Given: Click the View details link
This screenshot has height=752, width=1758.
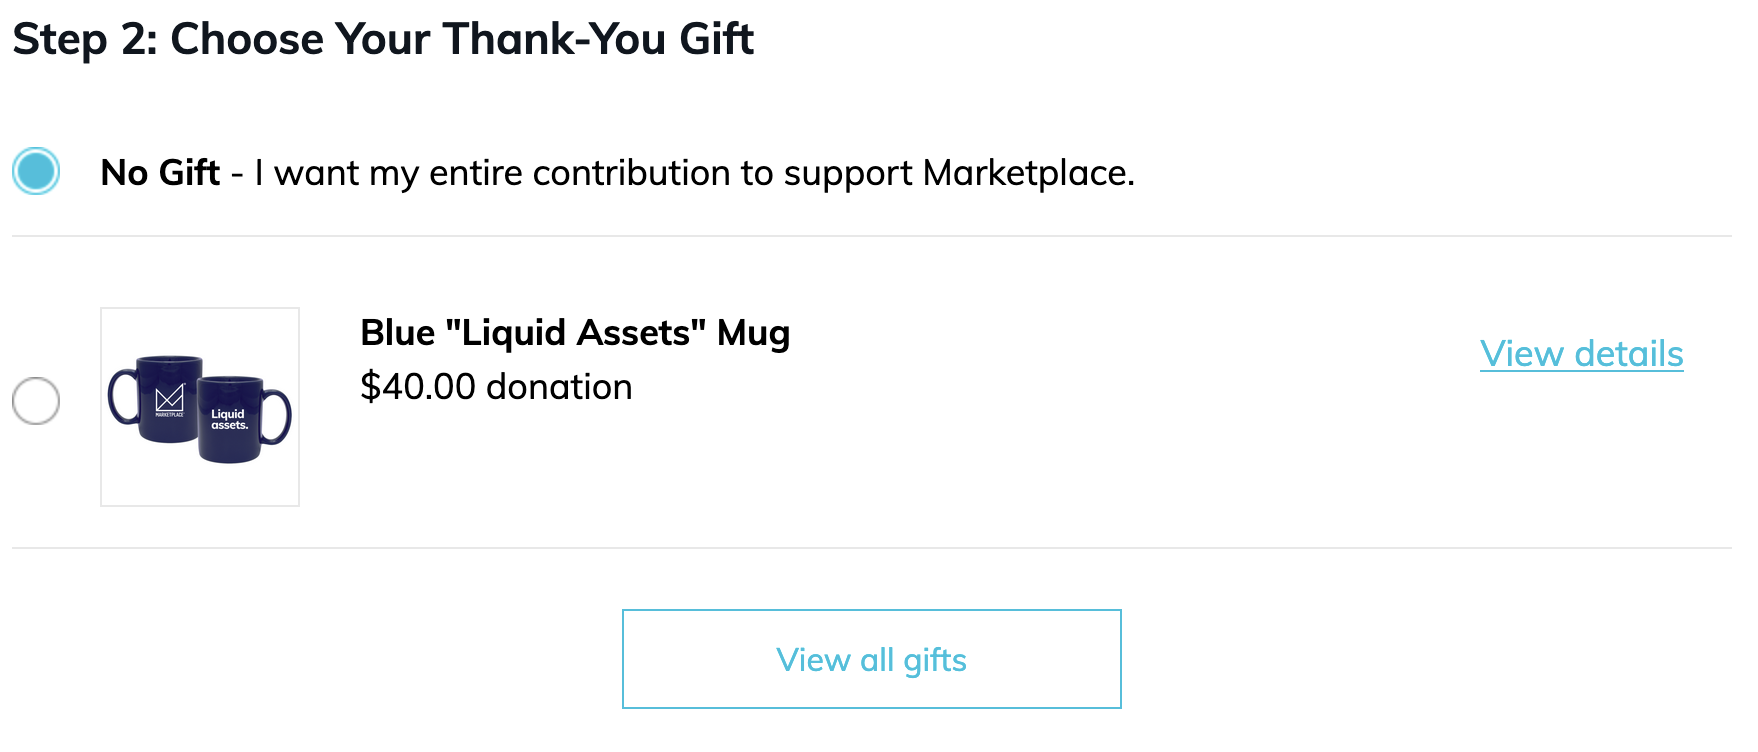Looking at the screenshot, I should tap(1581, 354).
